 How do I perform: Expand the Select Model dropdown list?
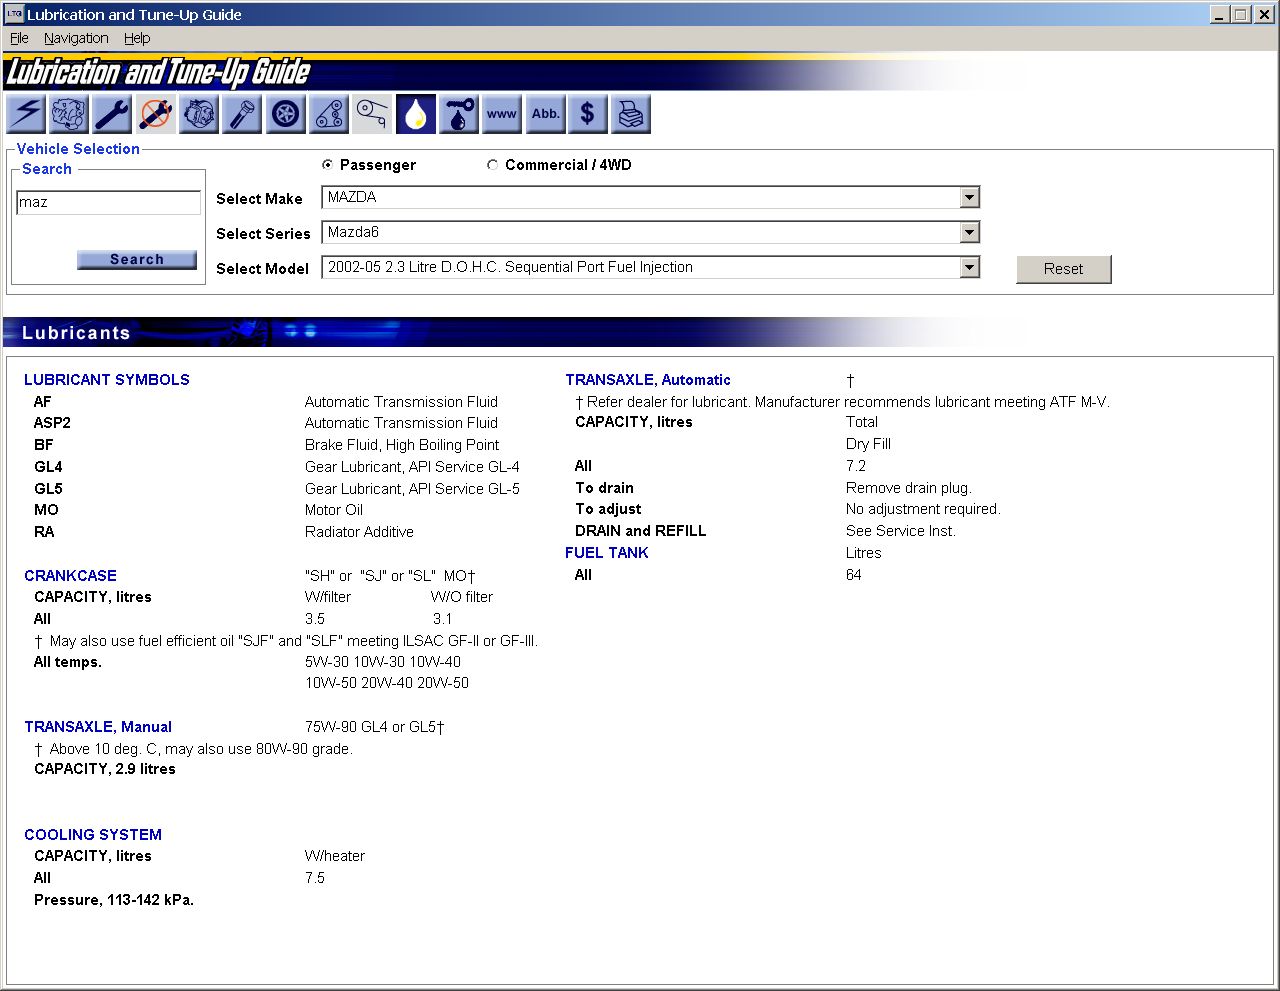point(969,267)
